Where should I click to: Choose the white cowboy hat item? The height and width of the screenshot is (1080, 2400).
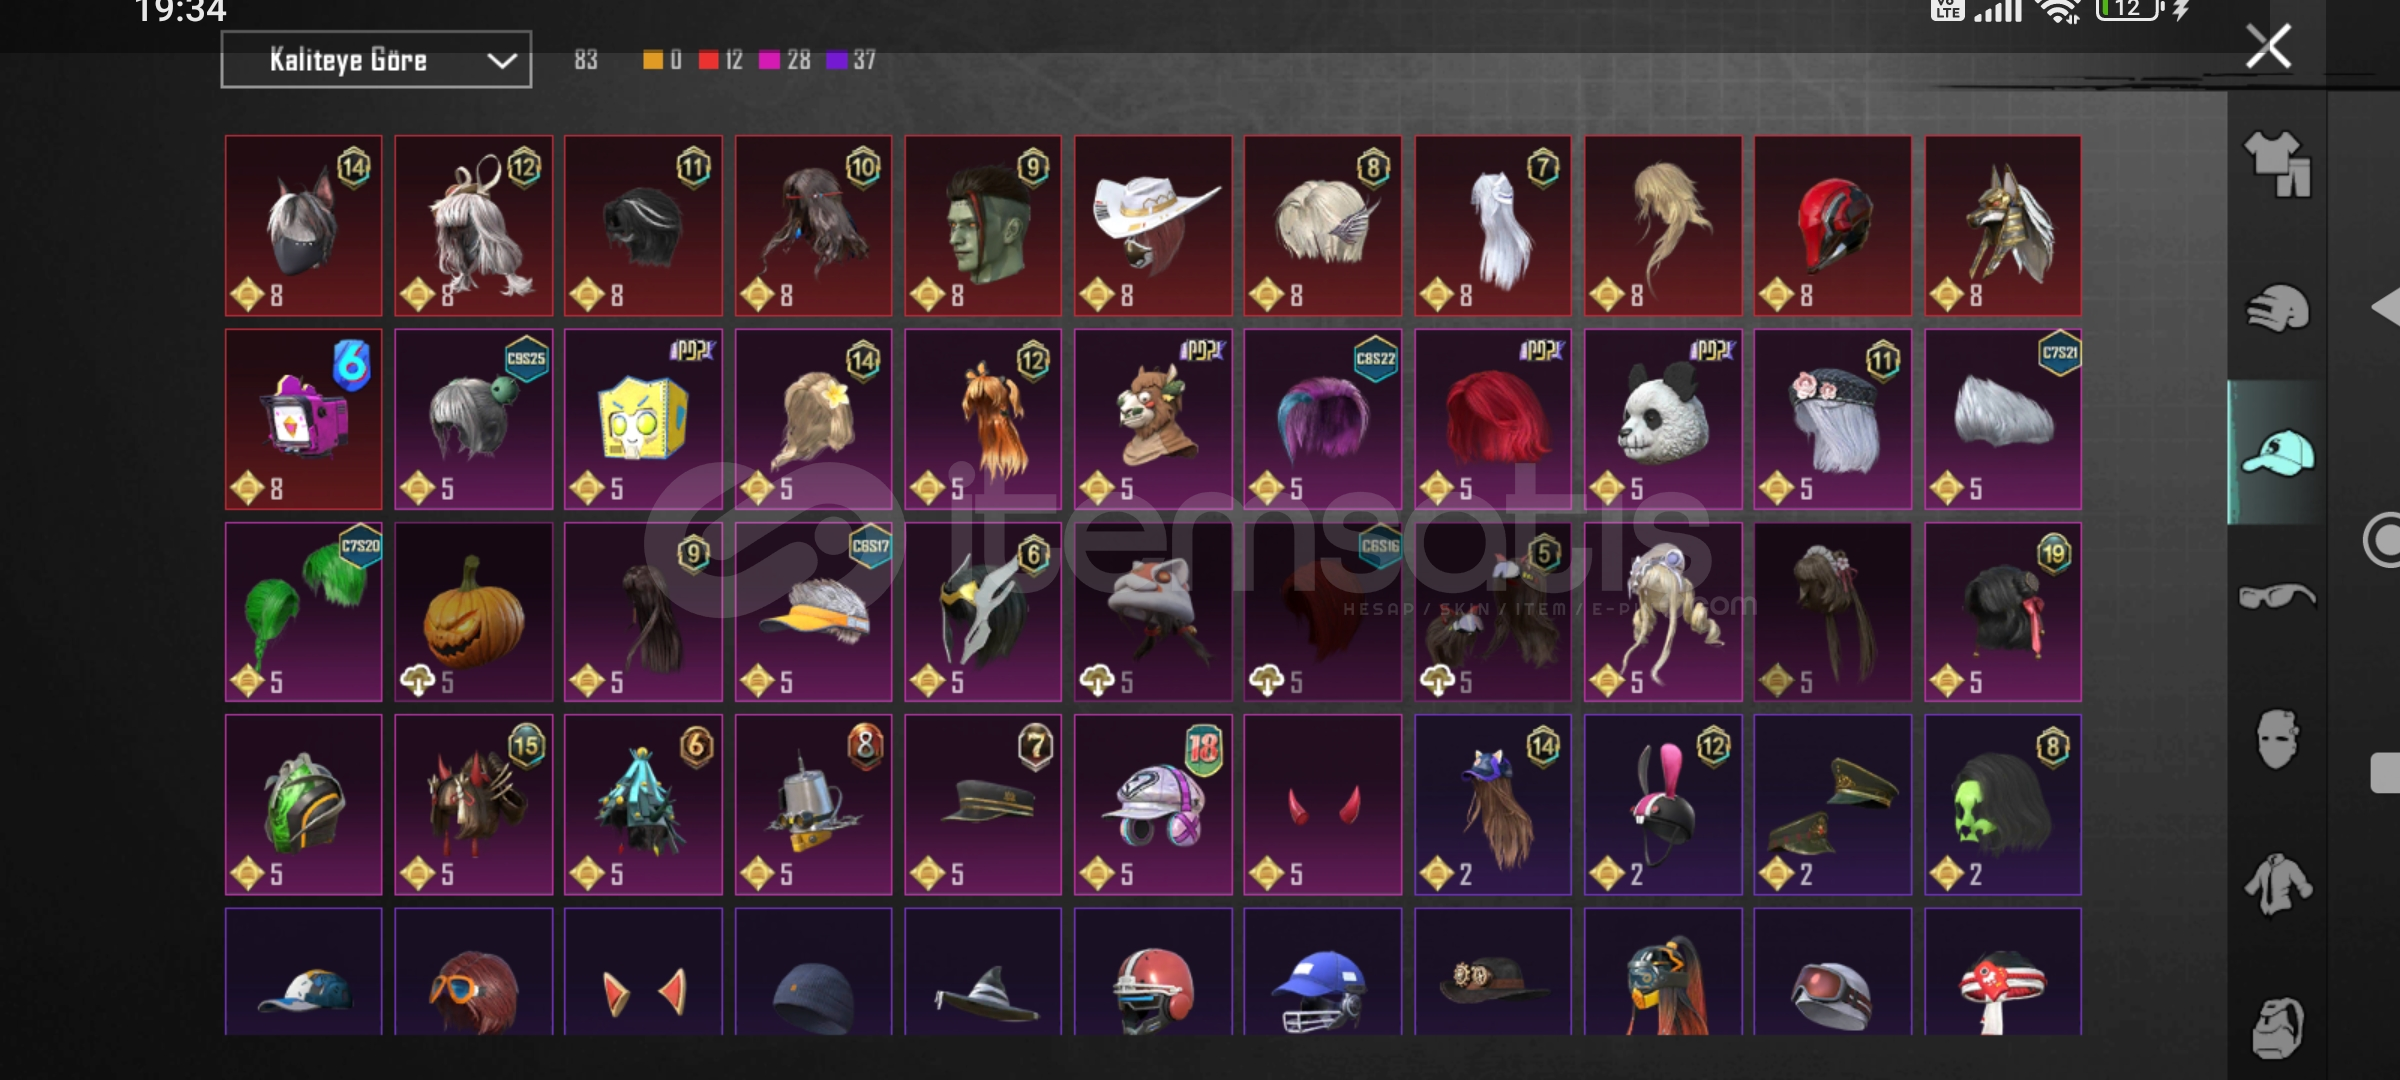coord(1153,226)
